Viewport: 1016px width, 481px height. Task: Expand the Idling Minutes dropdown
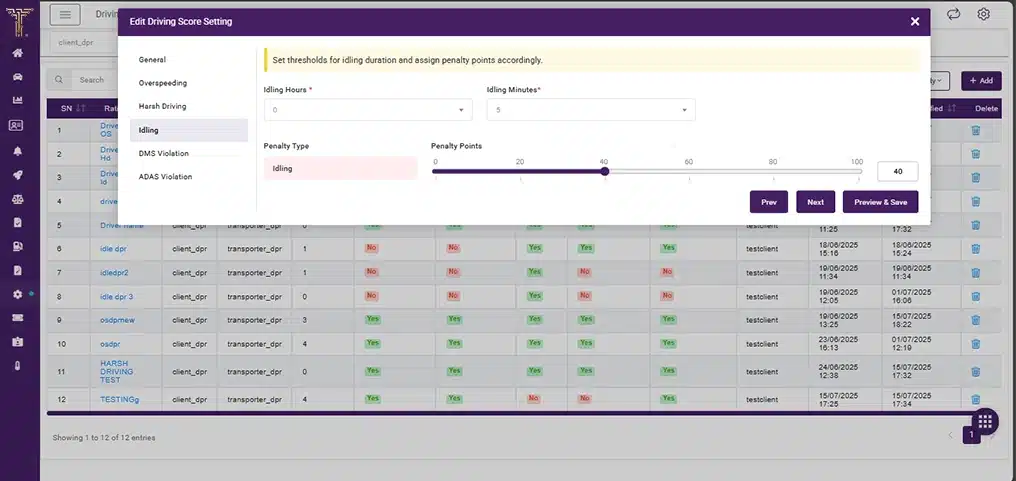coord(590,110)
